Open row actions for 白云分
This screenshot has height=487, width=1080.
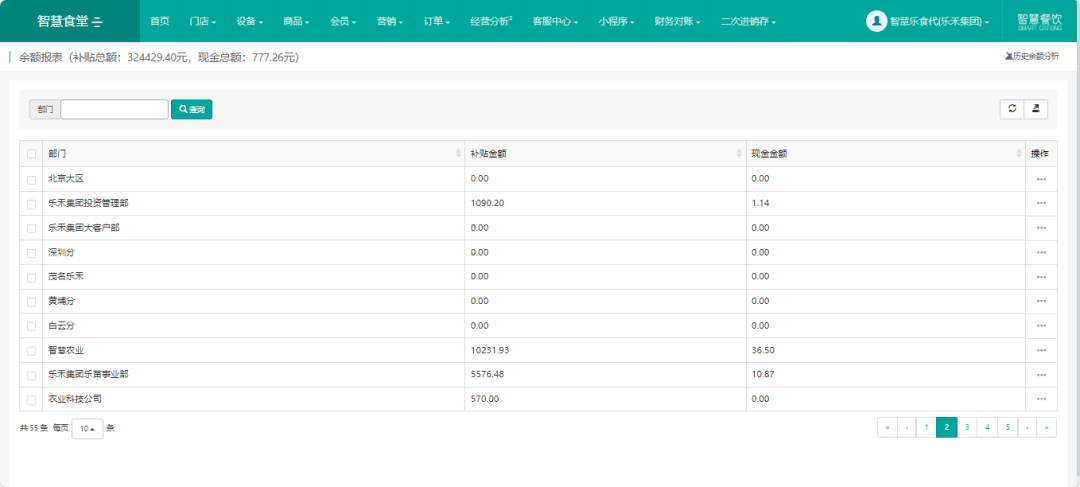click(x=1041, y=326)
